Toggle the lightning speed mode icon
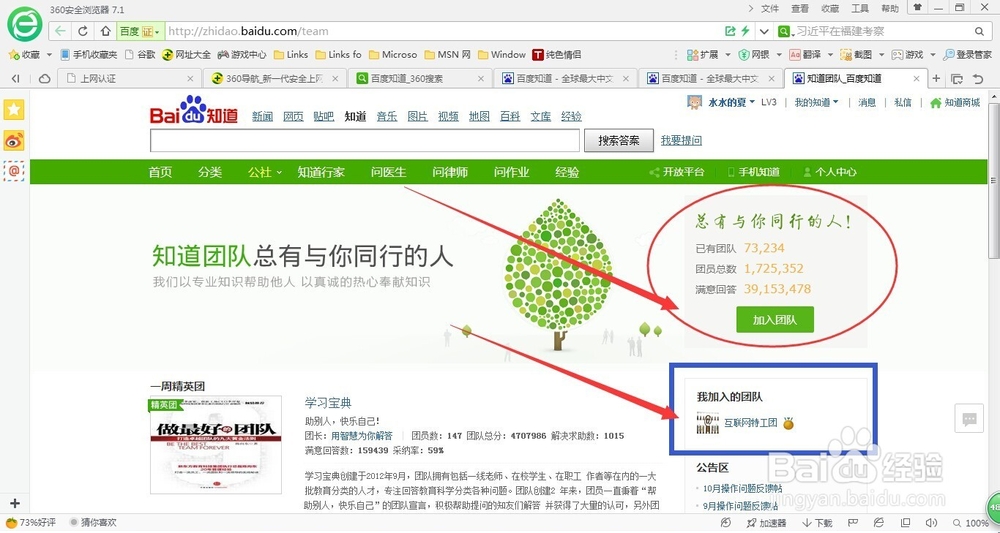1000x533 pixels. (x=745, y=31)
